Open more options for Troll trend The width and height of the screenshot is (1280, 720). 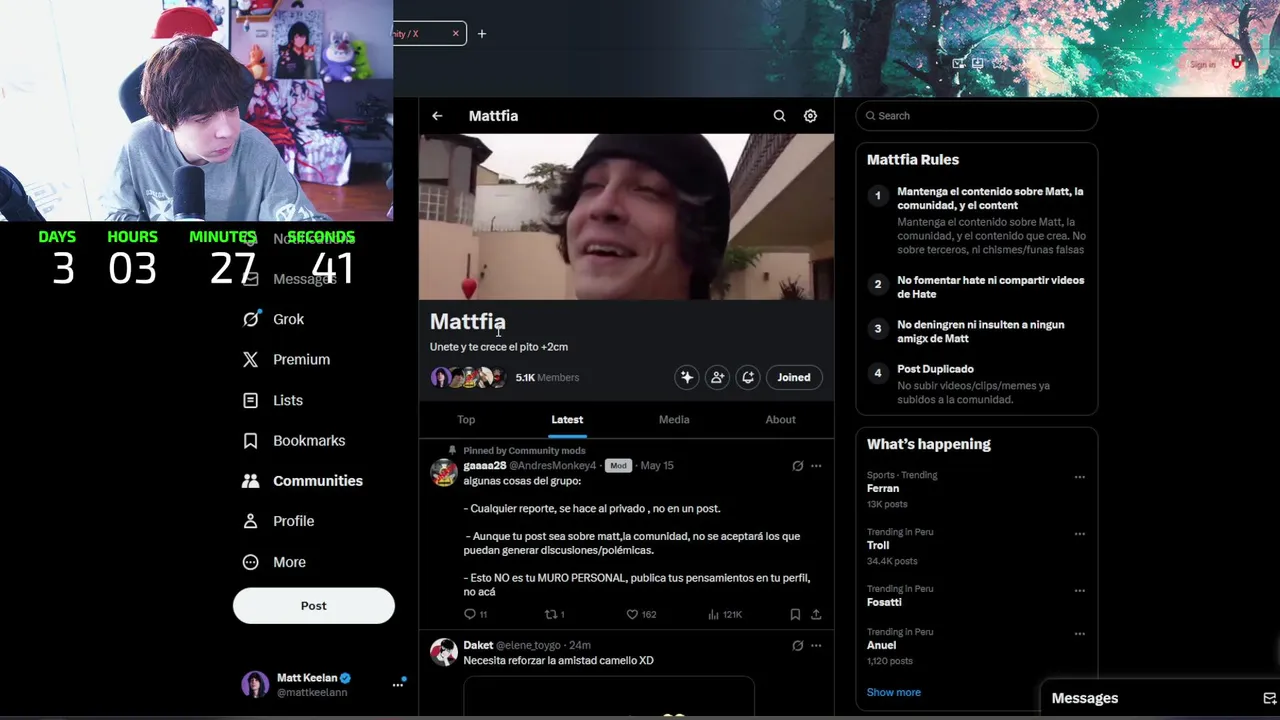pos(1079,534)
